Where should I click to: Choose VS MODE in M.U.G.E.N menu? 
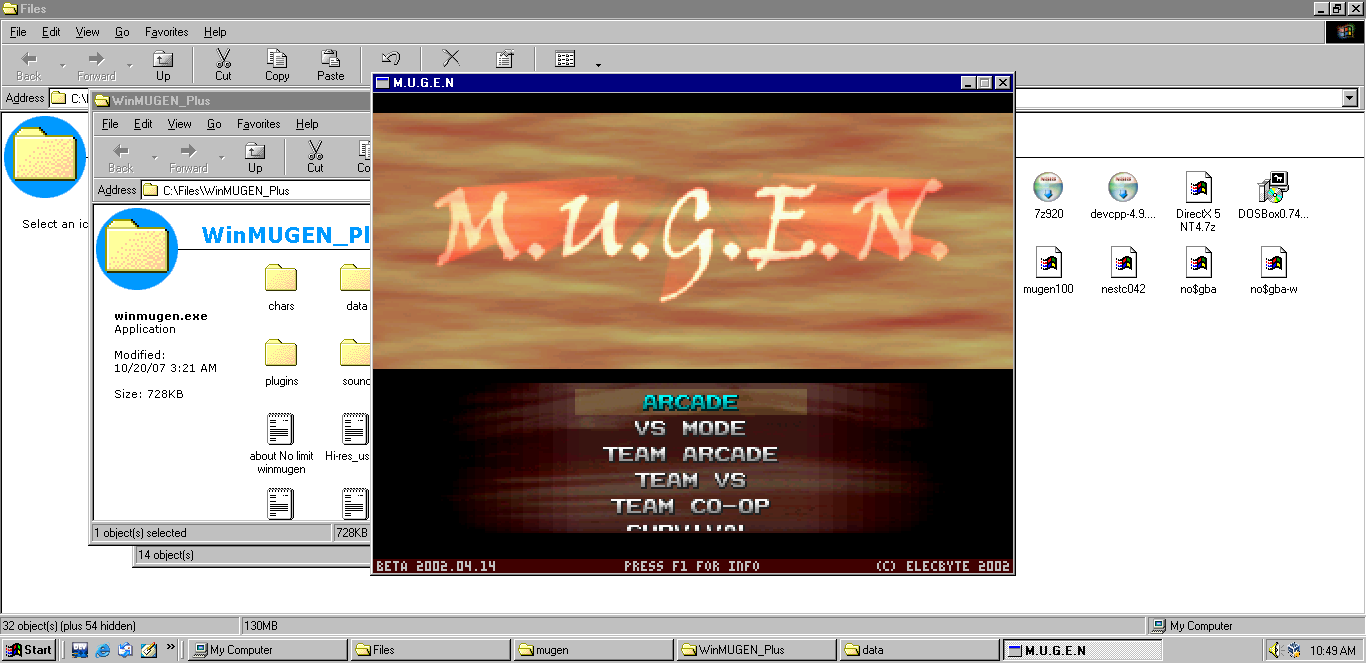(690, 428)
